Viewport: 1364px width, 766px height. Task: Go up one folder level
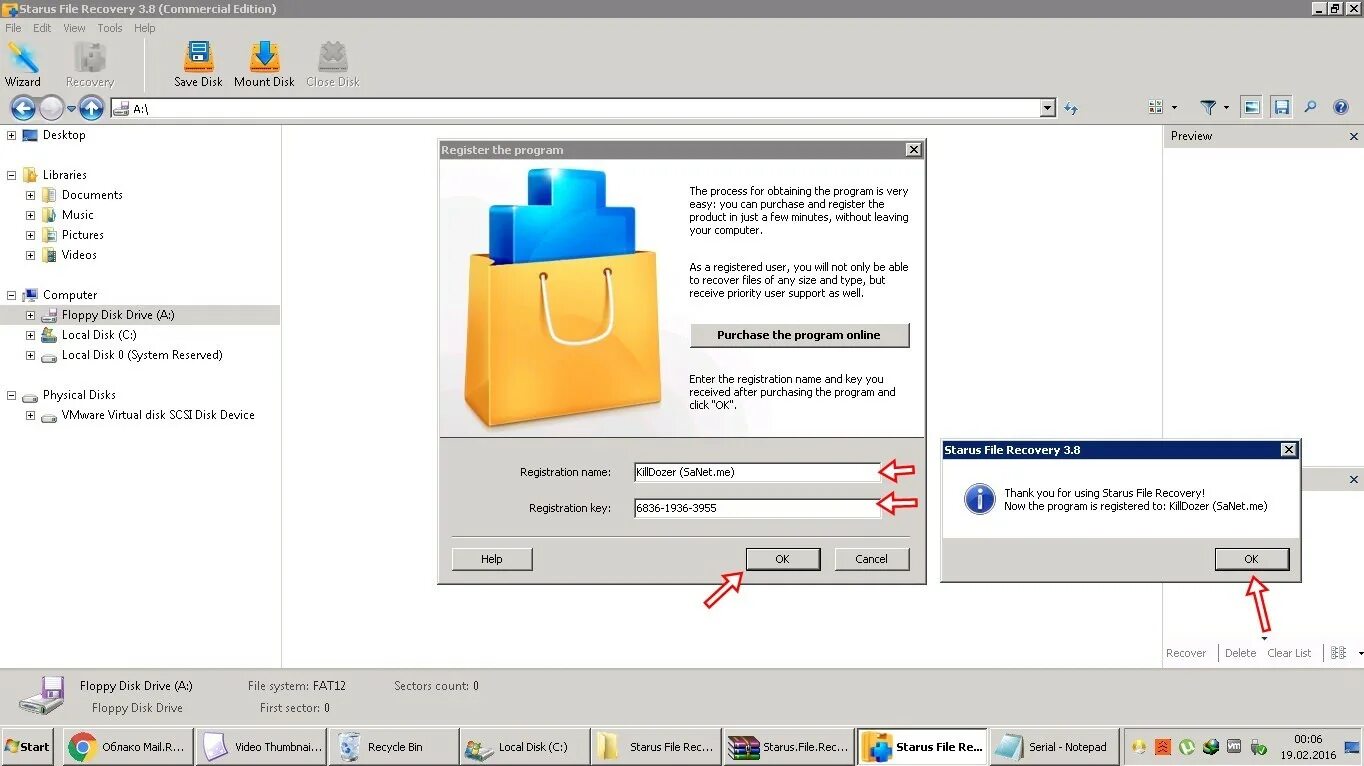coord(91,108)
